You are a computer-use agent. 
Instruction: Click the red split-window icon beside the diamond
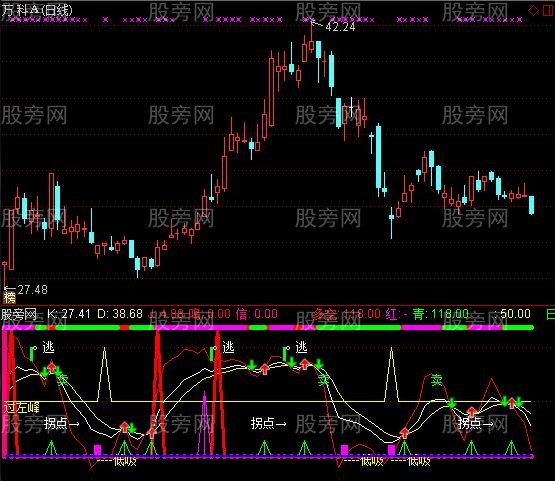coord(548,10)
